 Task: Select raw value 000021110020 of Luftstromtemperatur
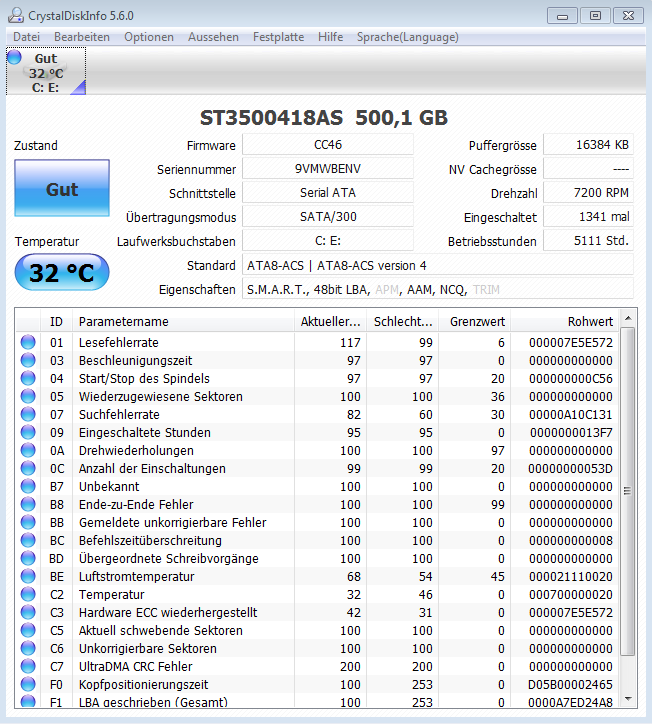tap(571, 577)
